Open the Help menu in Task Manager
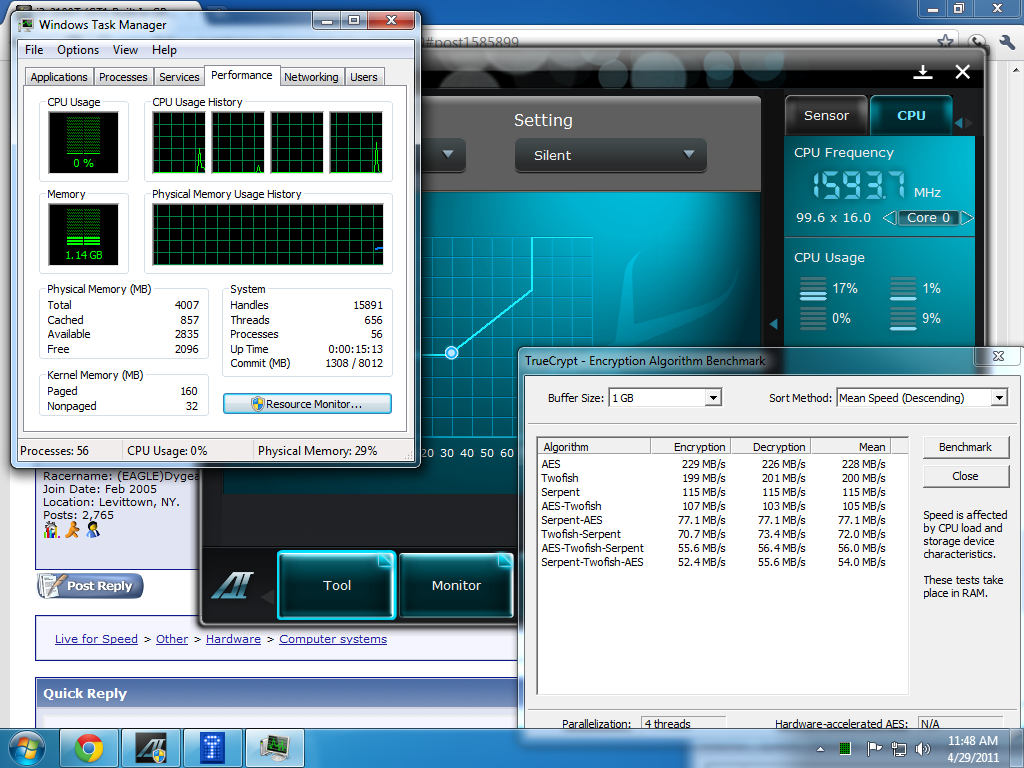Viewport: 1024px width, 768px height. pos(164,50)
